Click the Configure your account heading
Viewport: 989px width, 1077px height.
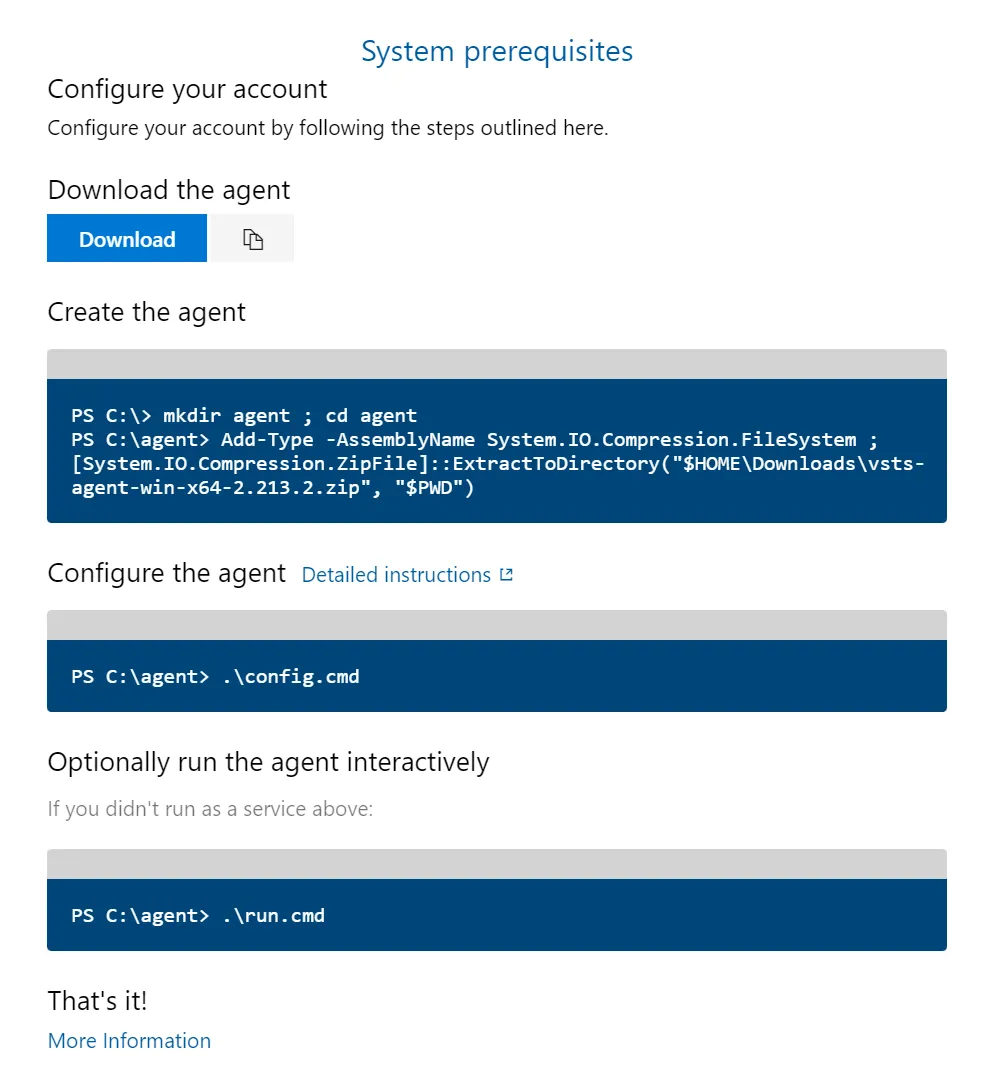click(187, 89)
